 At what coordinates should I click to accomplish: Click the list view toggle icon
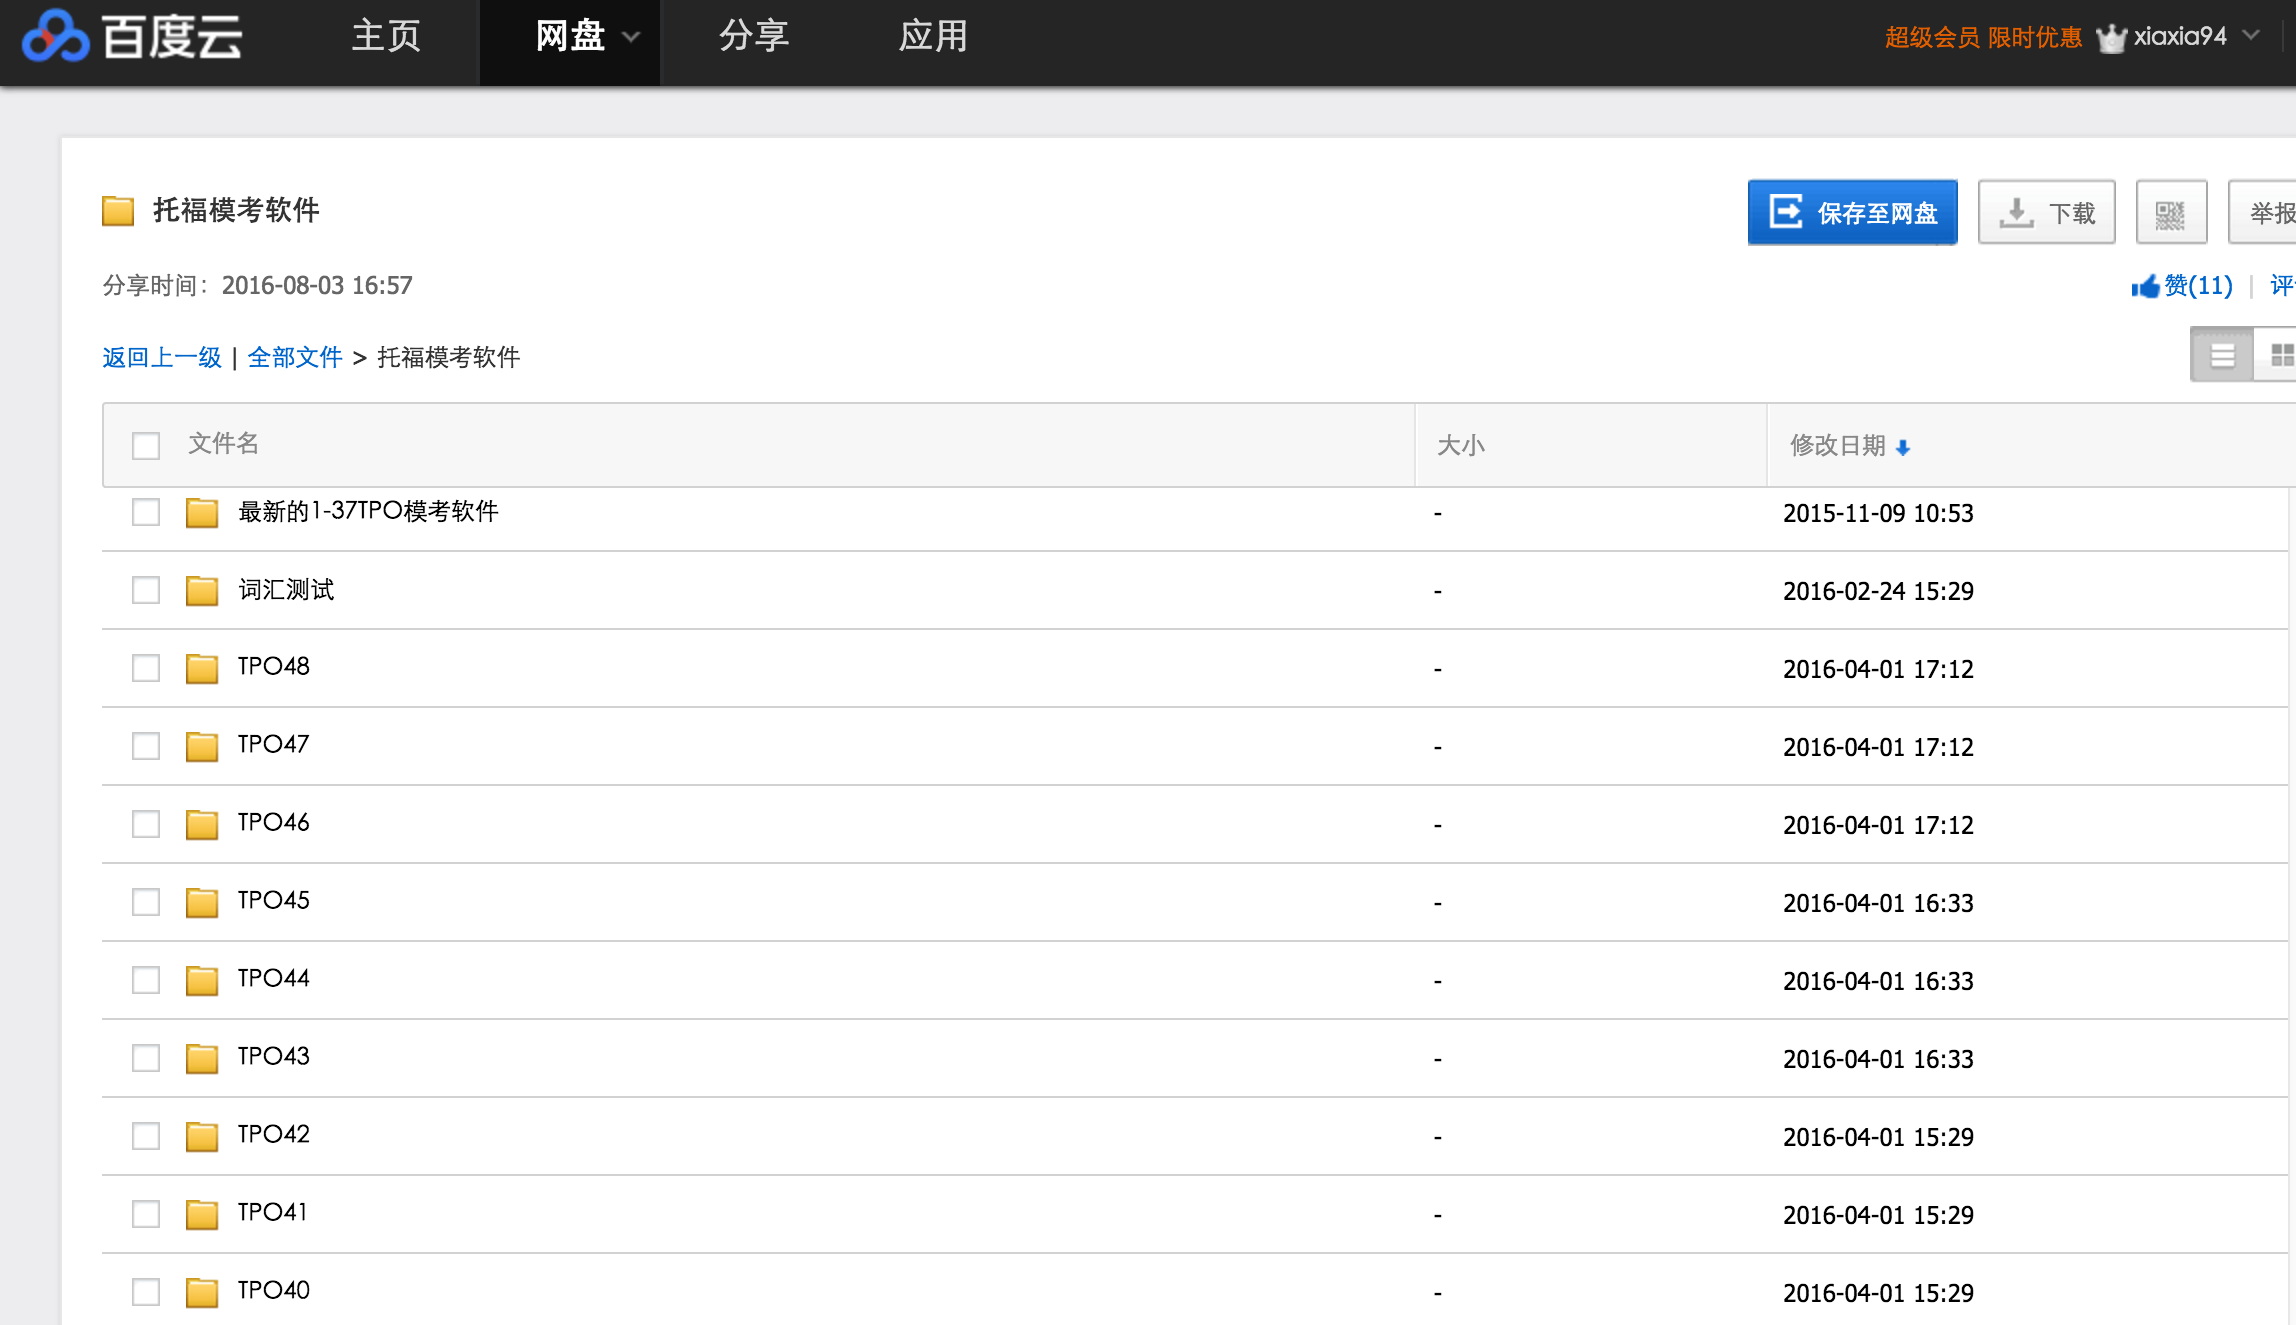point(2220,355)
